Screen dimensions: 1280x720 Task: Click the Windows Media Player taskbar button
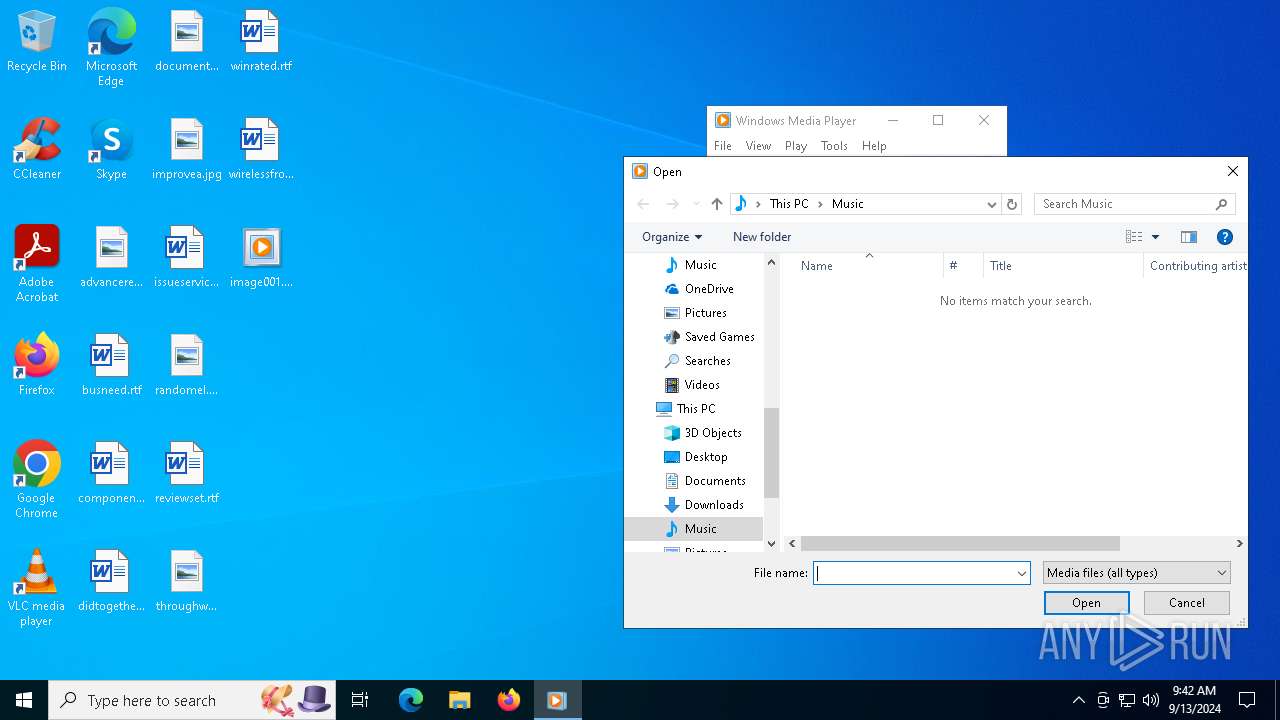(x=557, y=700)
